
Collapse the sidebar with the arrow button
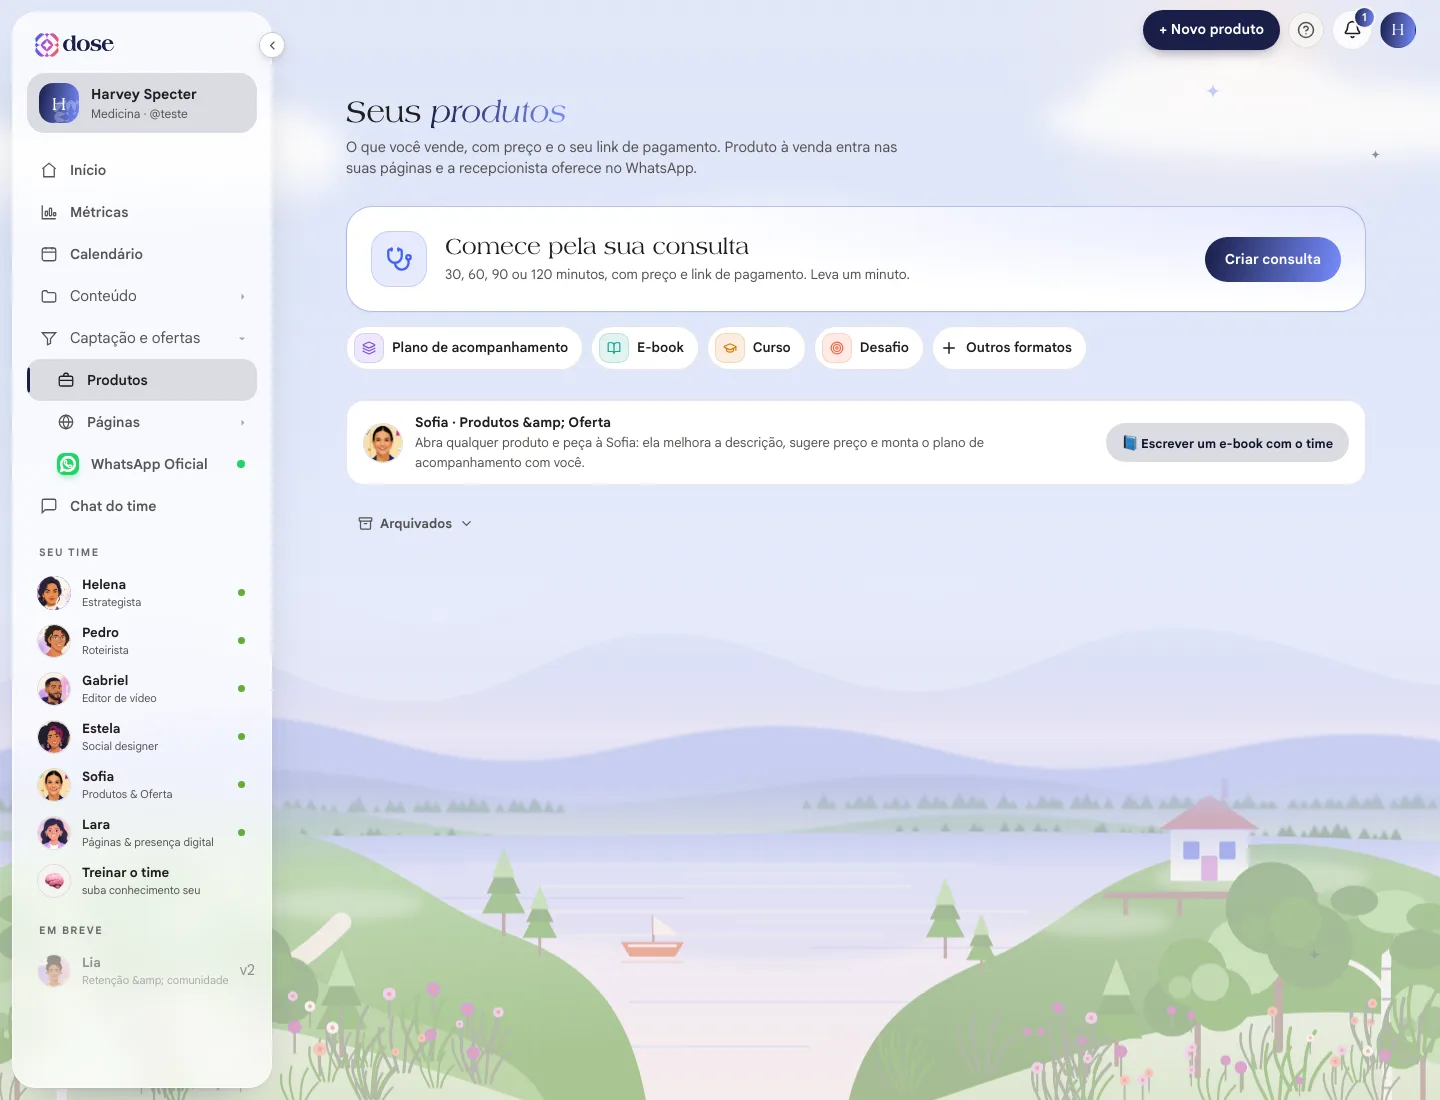click(272, 45)
